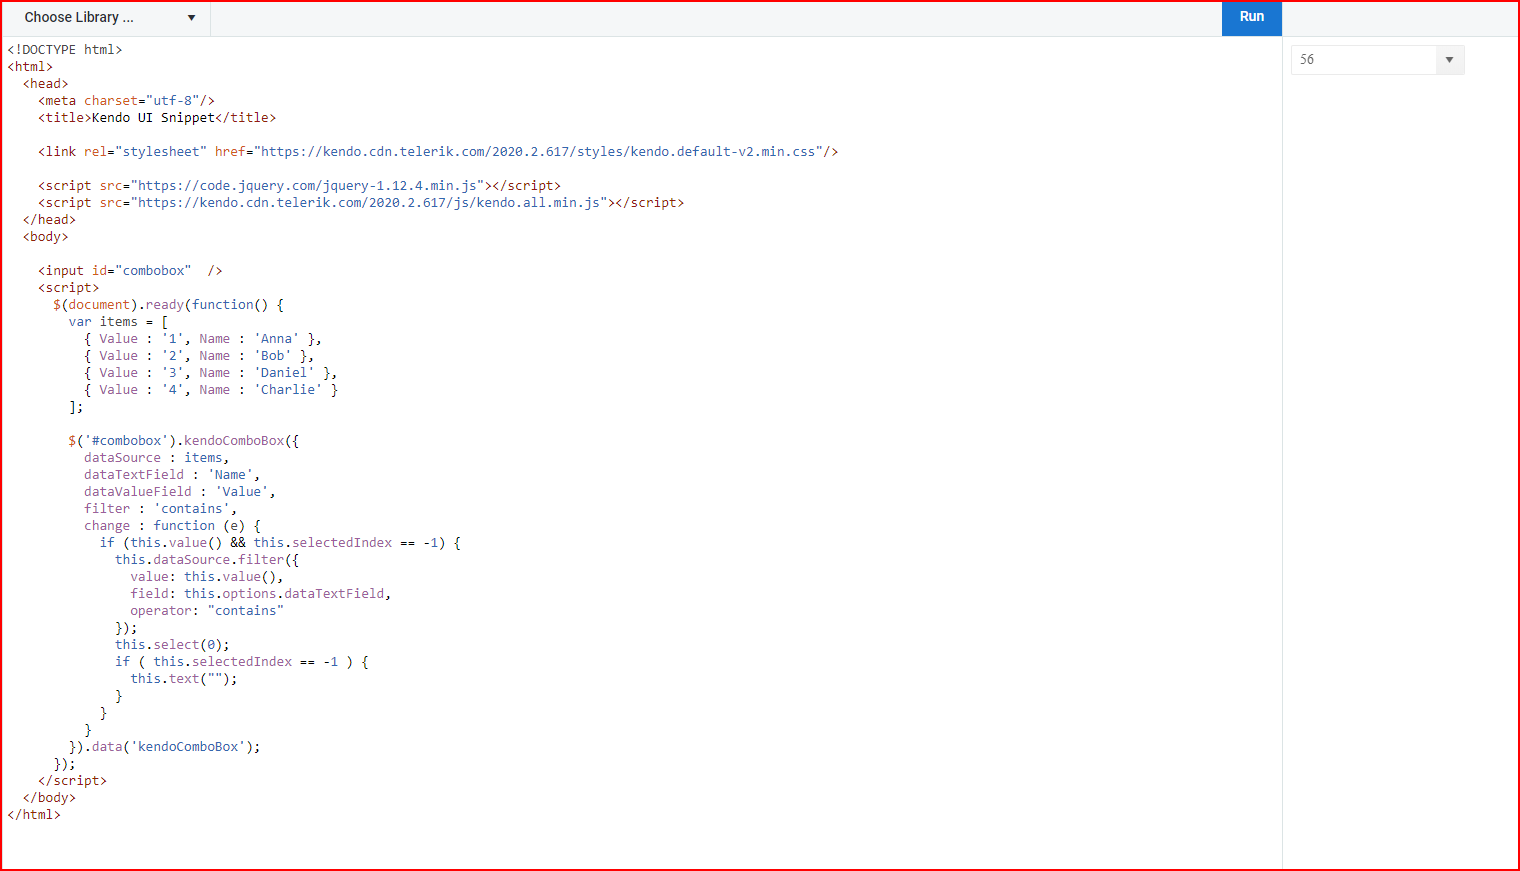
Task: Click the this.text(""); line
Action: coord(184,679)
